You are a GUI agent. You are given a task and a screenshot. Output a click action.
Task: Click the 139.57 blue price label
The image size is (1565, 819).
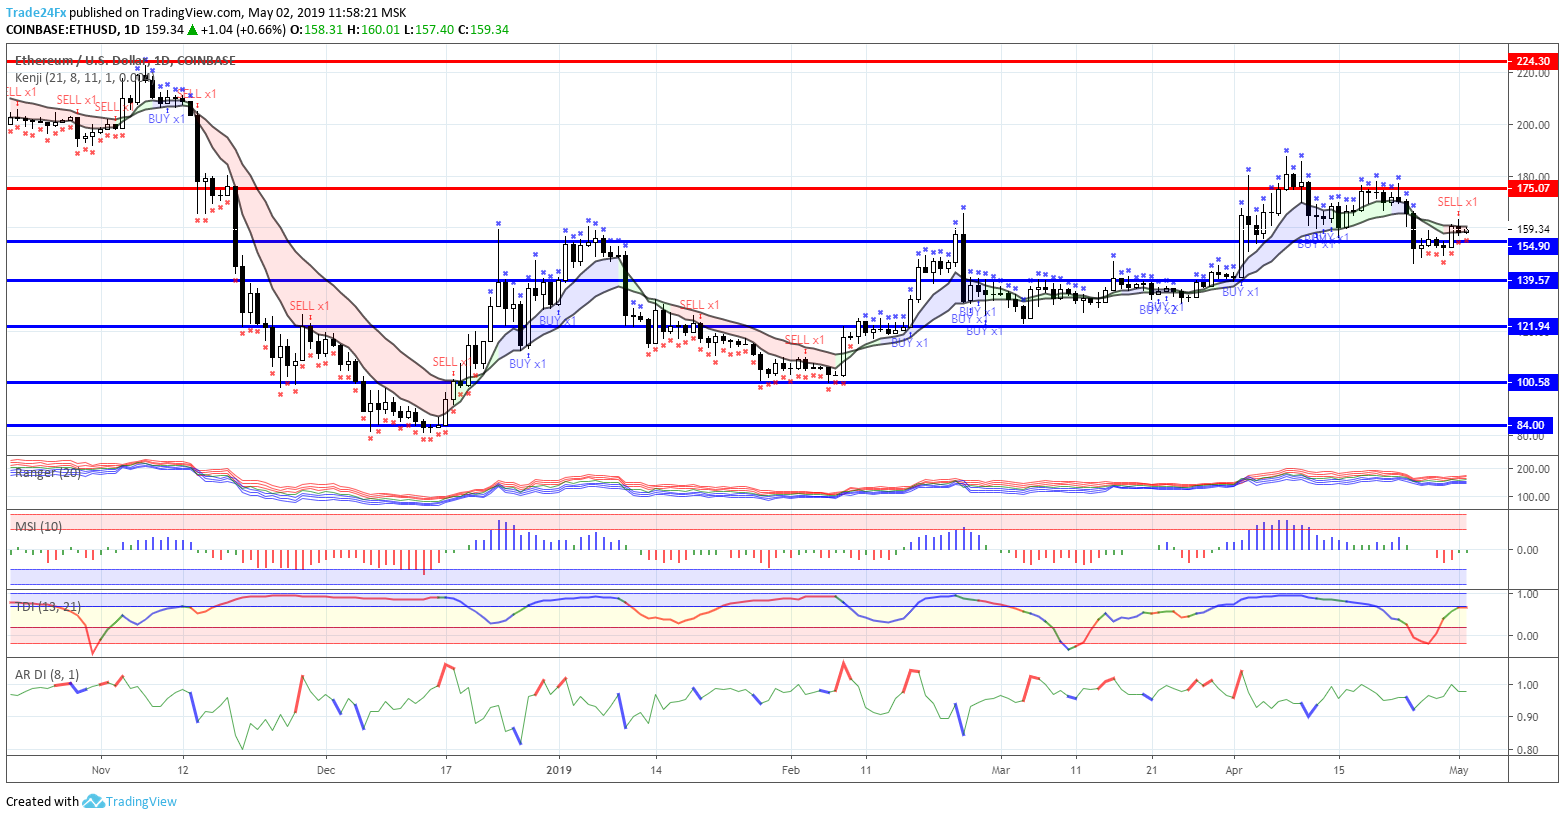1533,280
